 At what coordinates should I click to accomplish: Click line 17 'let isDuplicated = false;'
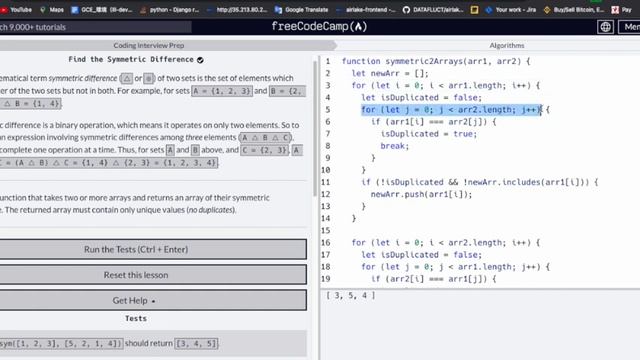click(x=421, y=255)
